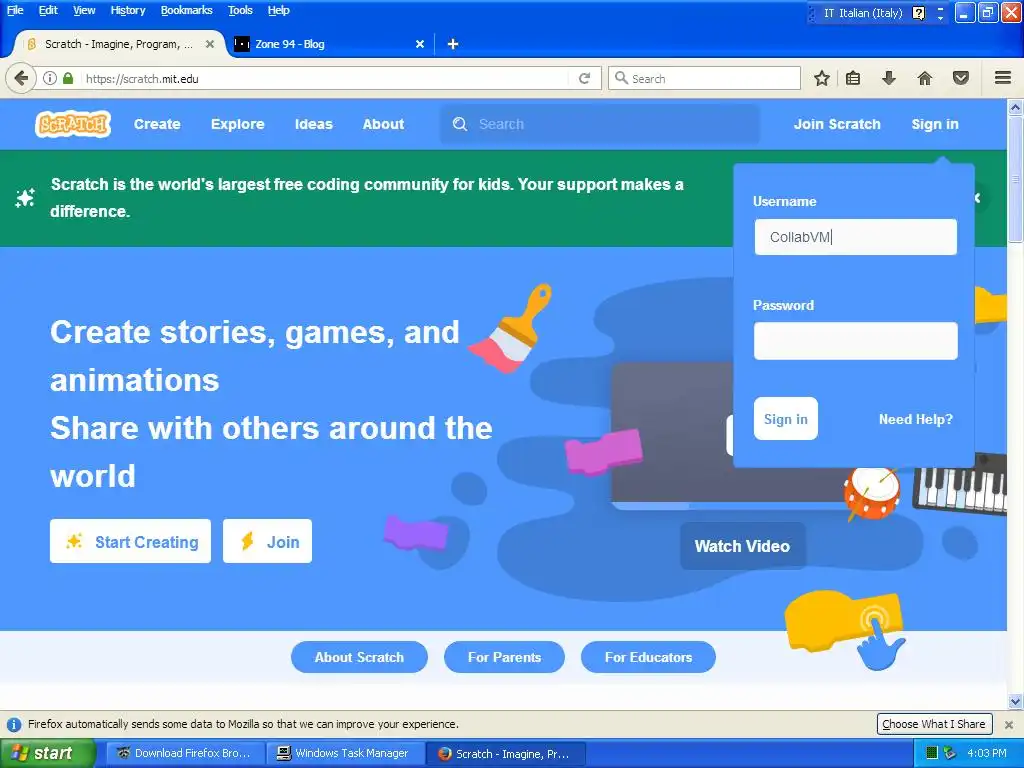Viewport: 1024px width, 768px height.
Task: Click the page scrollbar up arrow
Action: (1015, 107)
